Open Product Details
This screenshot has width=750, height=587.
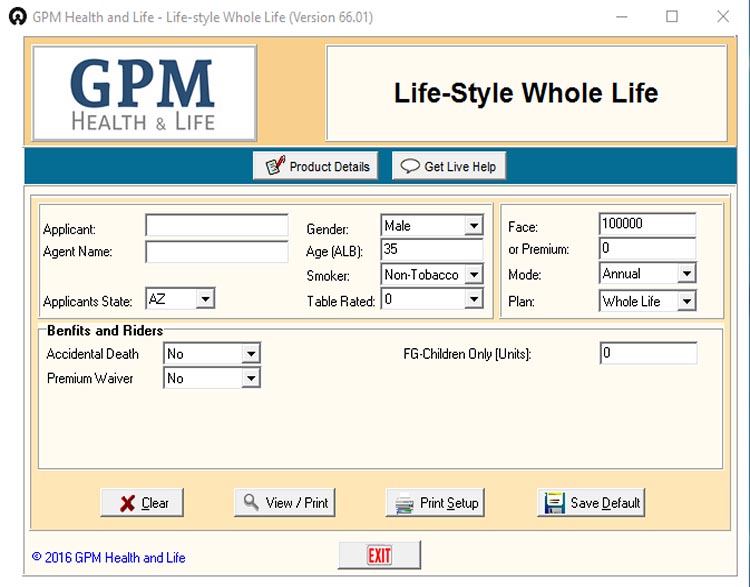tap(315, 166)
